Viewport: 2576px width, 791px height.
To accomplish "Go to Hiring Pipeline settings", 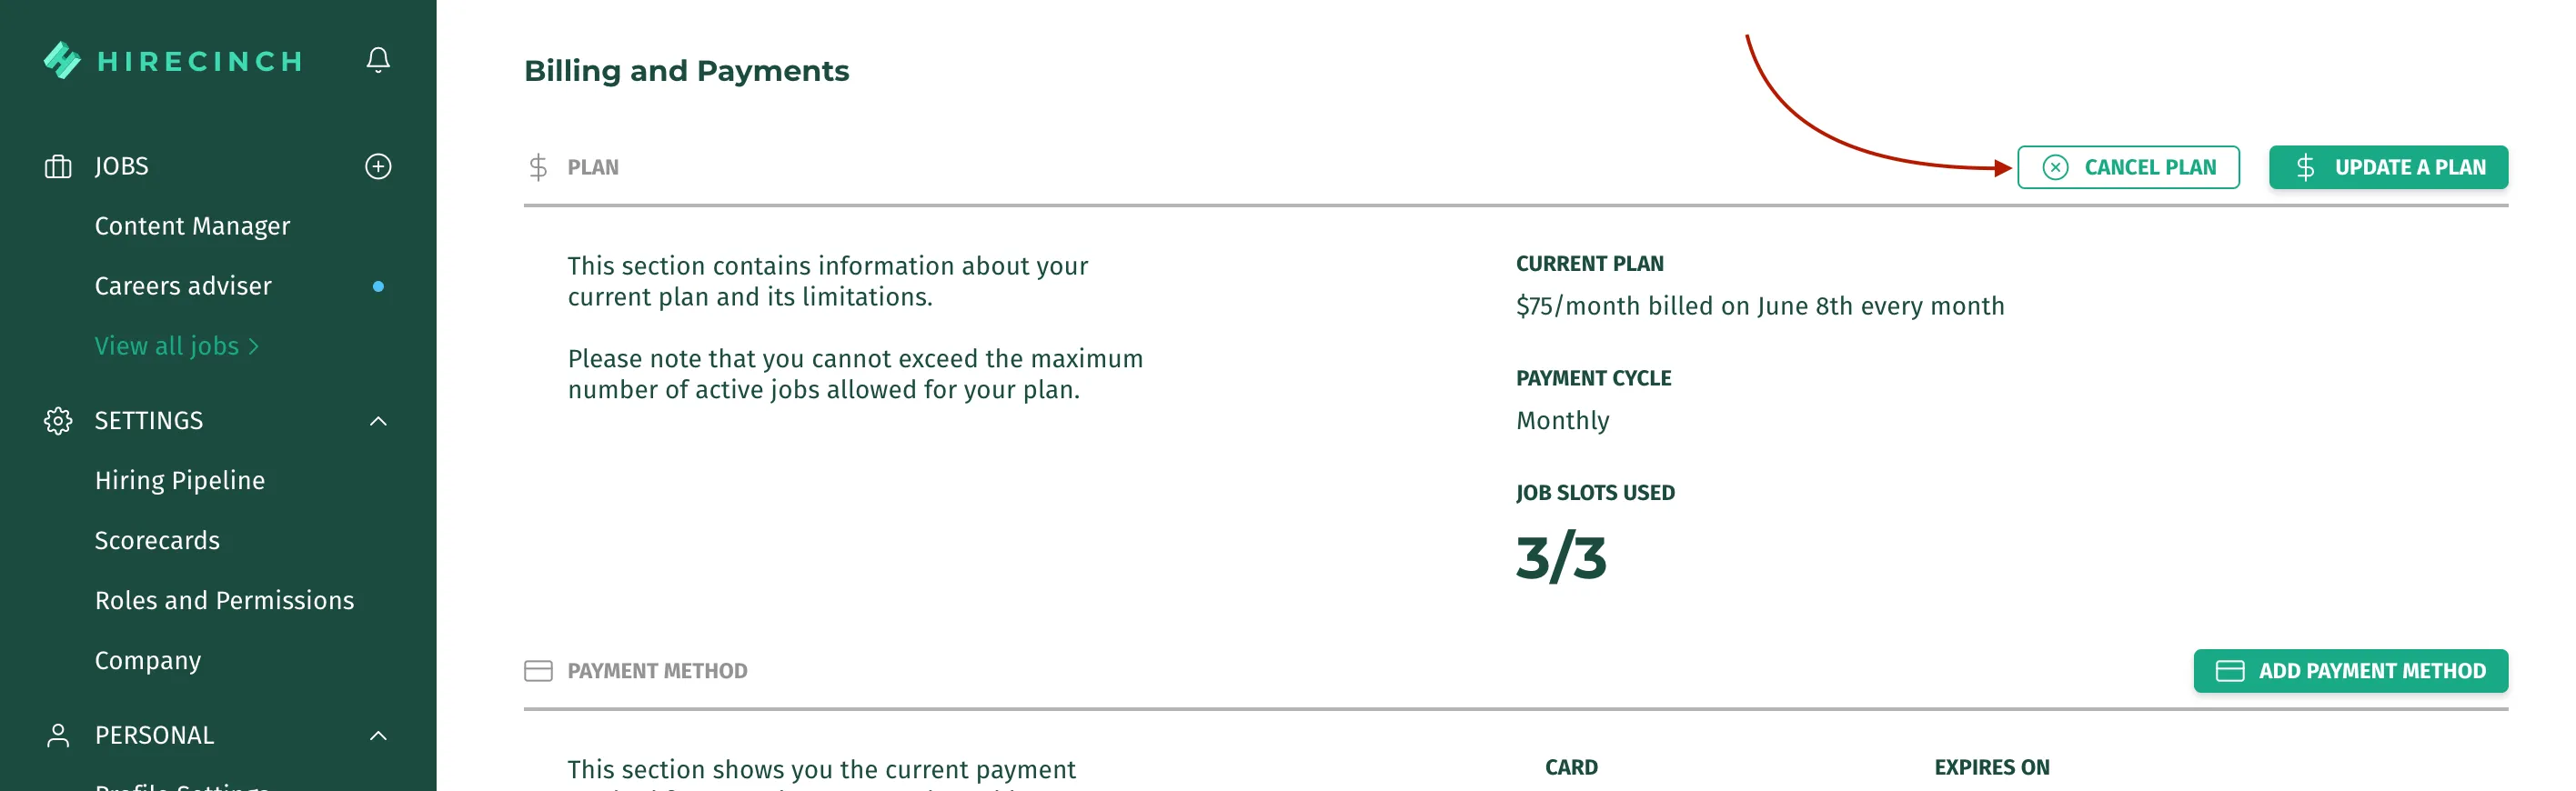I will 180,481.
